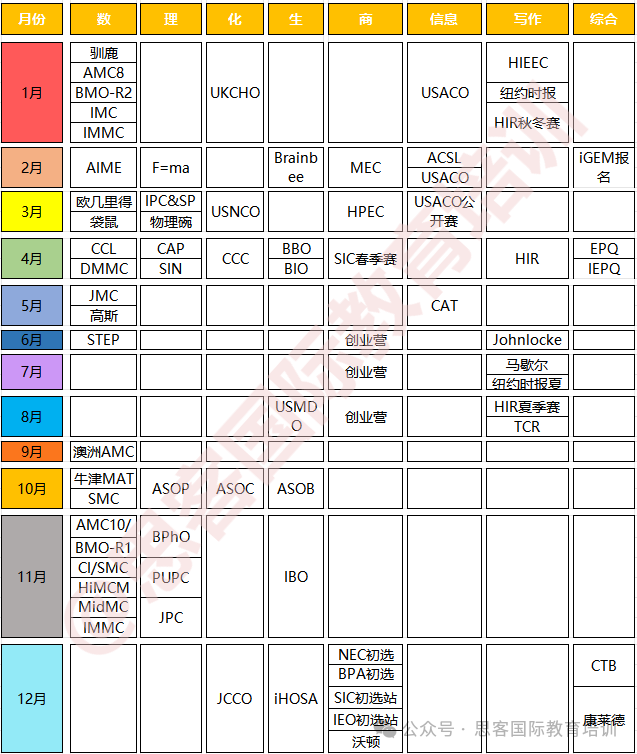The image size is (637, 754).
Task: Click the yellow 3月 month cell
Action: point(32,212)
